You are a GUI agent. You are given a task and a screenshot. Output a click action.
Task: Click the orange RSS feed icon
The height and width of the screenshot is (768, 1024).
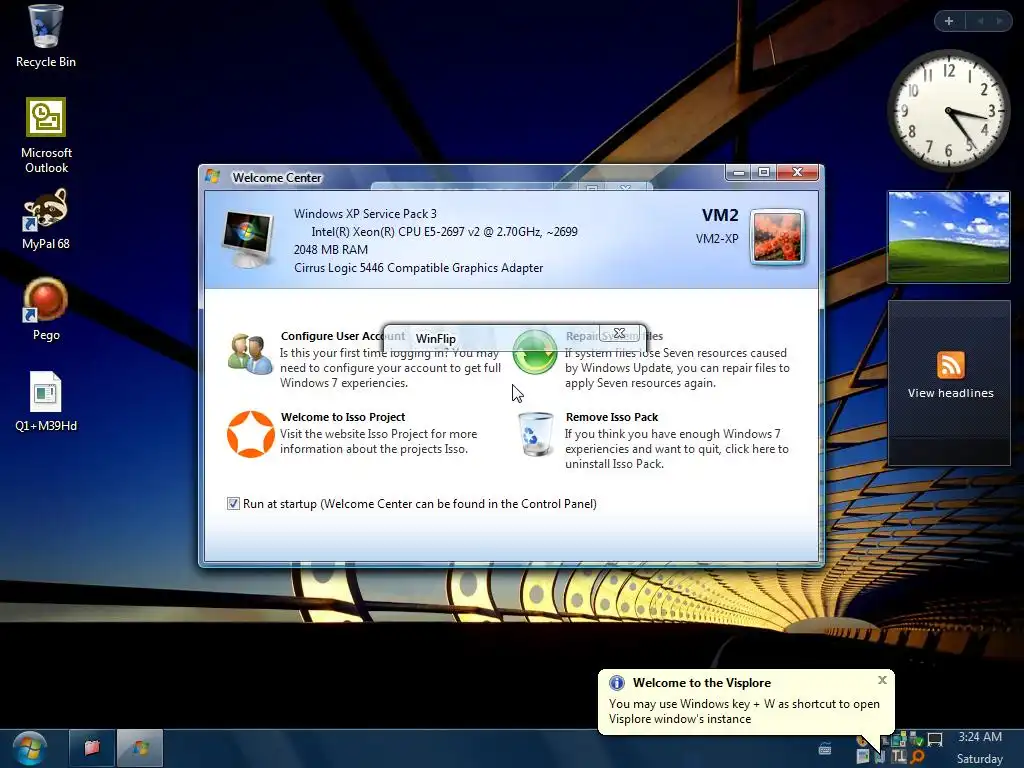coord(950,364)
